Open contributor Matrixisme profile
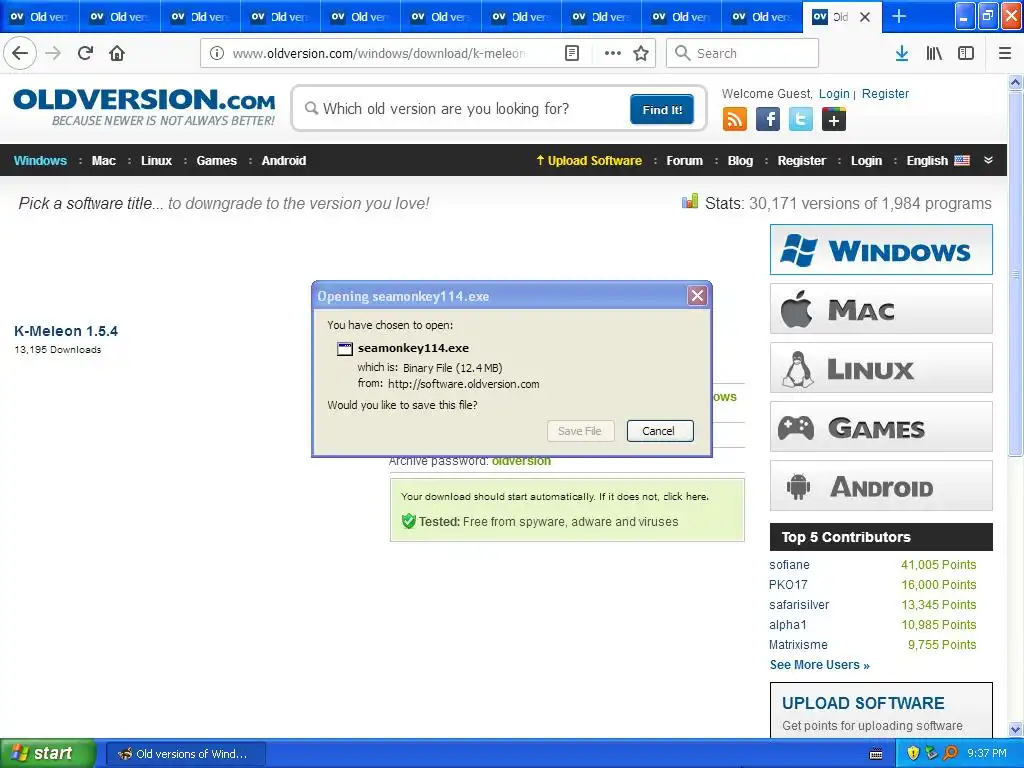Image resolution: width=1024 pixels, height=768 pixels. [x=798, y=645]
